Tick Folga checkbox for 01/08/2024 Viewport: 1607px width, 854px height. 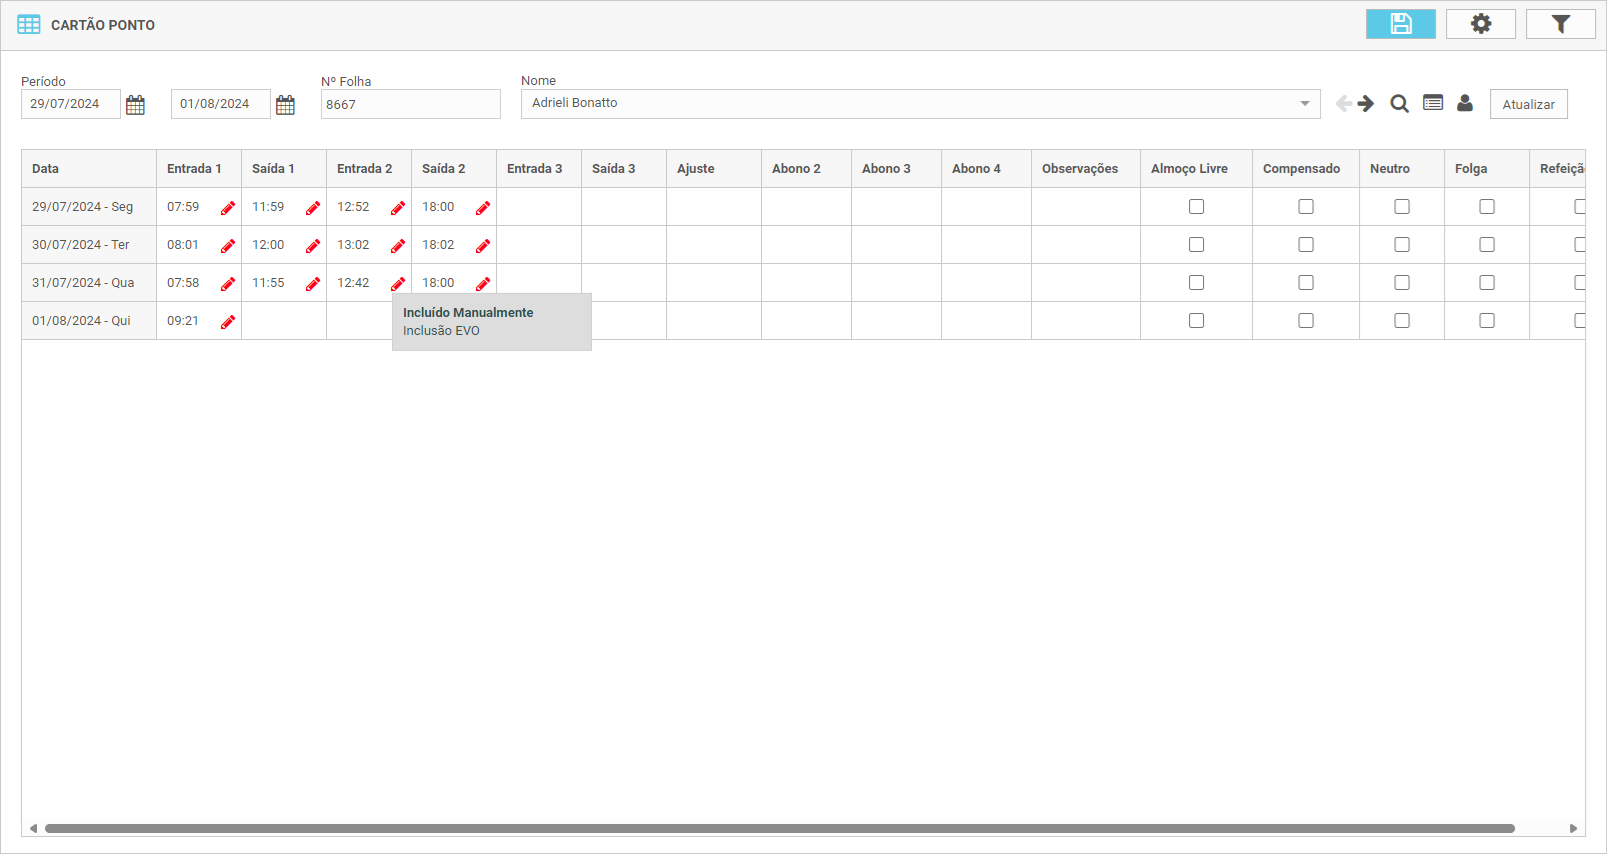pyautogui.click(x=1487, y=321)
